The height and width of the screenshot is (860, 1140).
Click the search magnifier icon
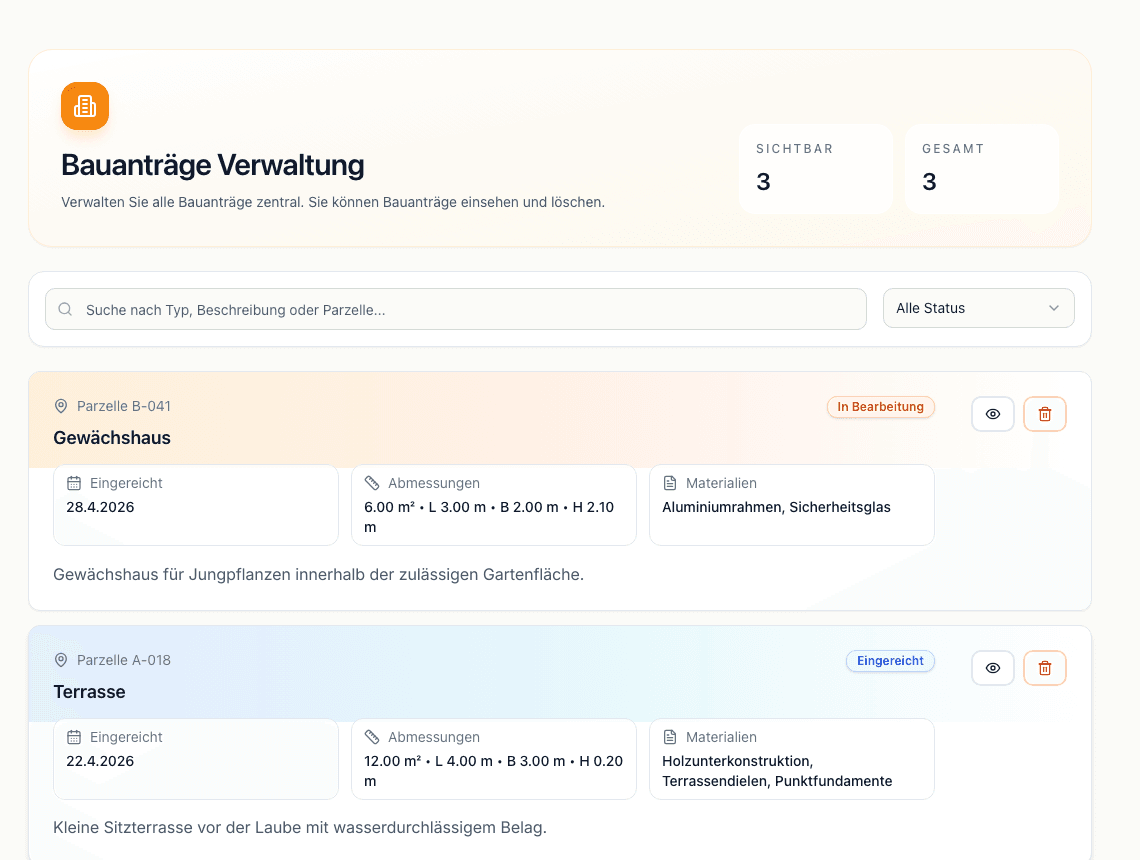(65, 309)
